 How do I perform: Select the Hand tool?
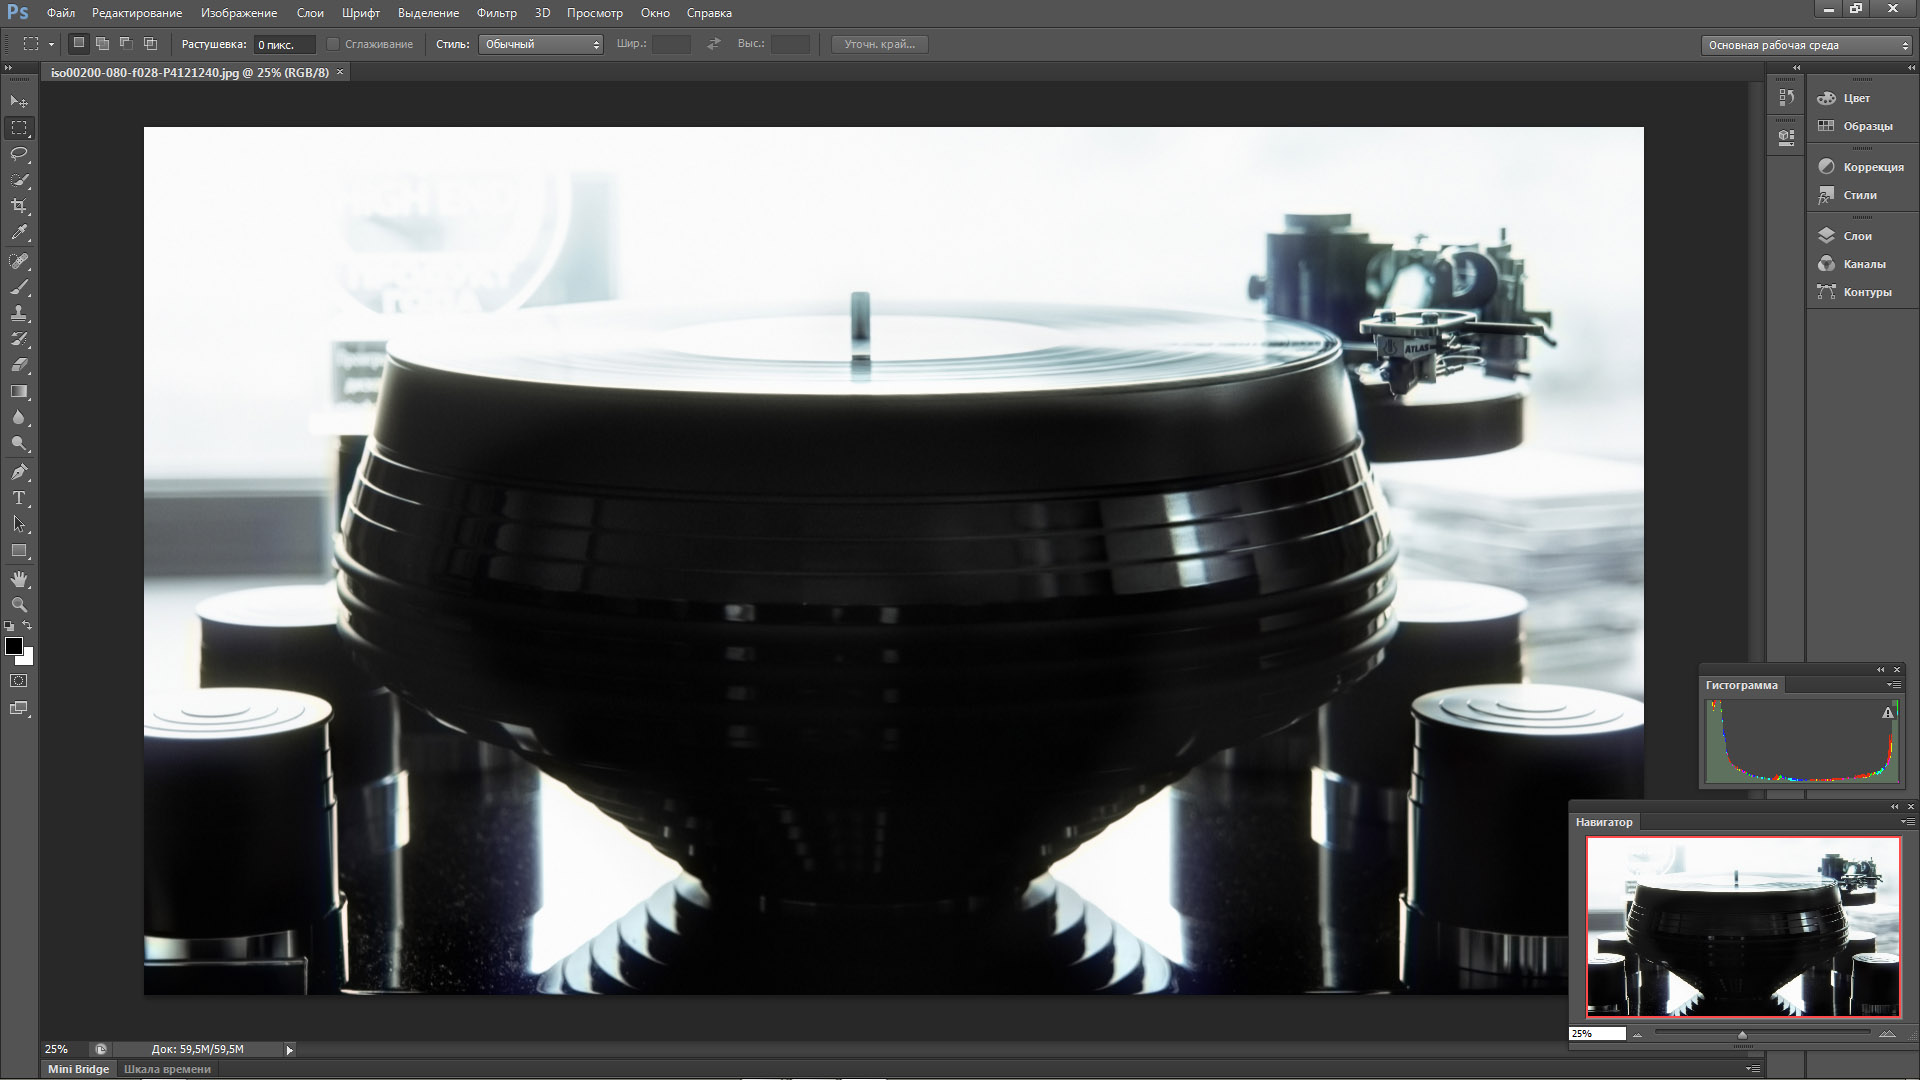tap(19, 579)
